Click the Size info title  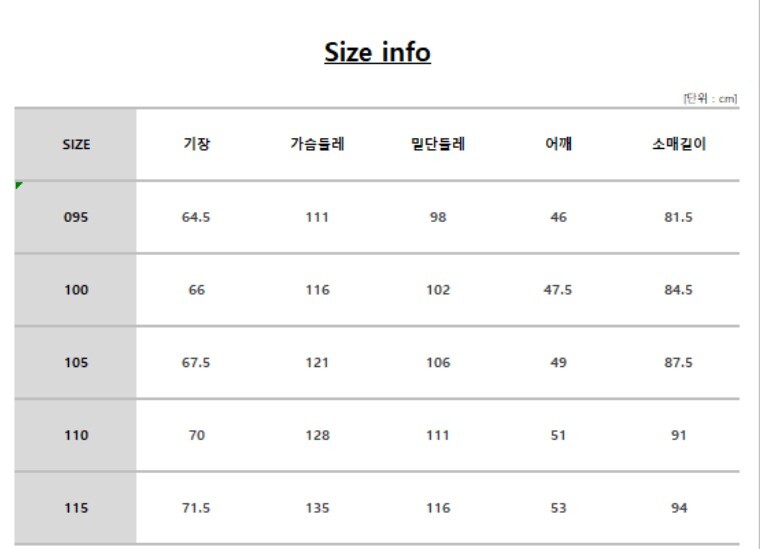377,52
